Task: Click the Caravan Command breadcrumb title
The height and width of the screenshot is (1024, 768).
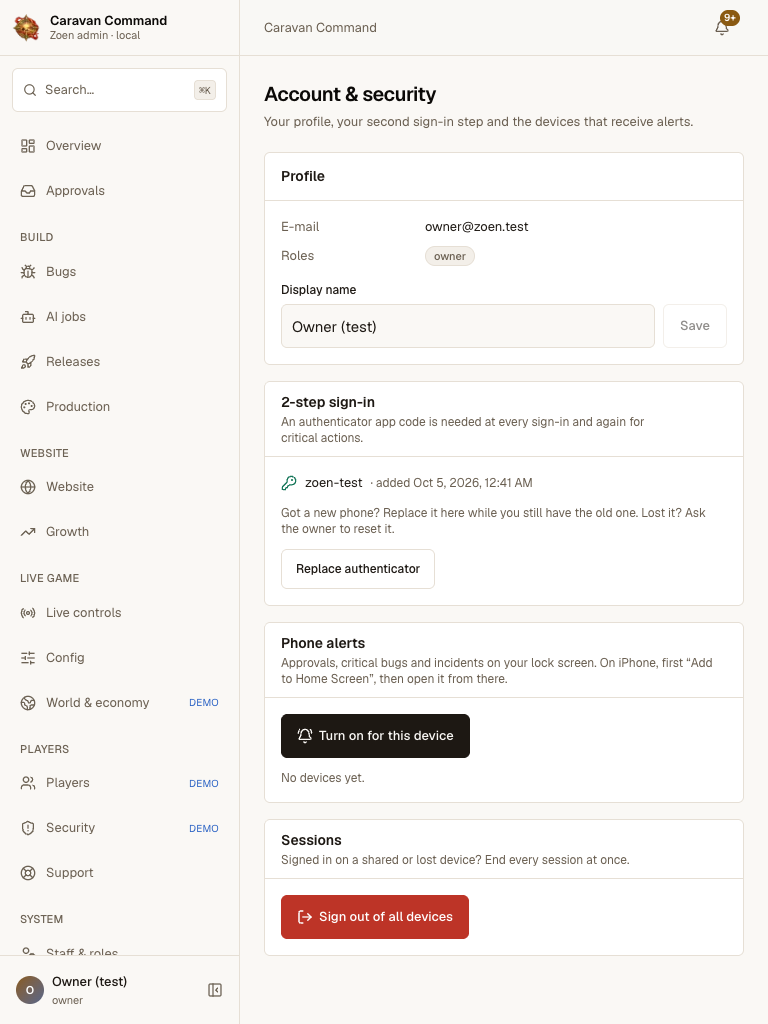Action: pos(320,27)
